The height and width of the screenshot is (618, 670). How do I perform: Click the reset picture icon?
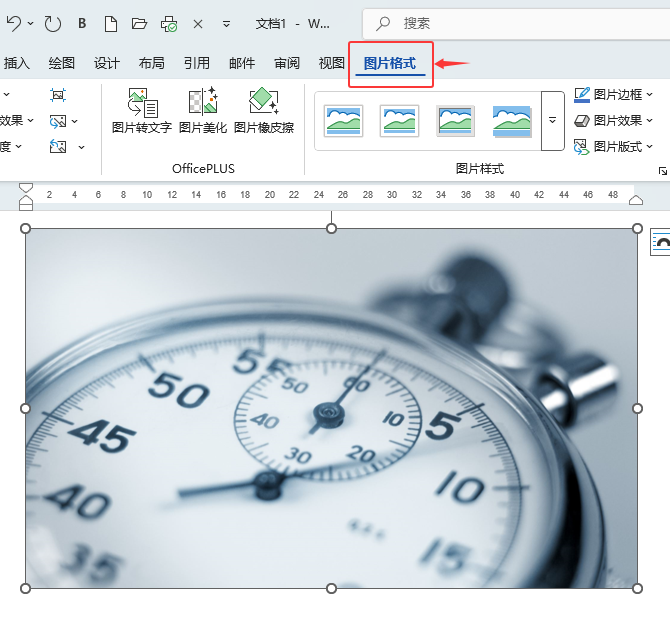(x=58, y=147)
